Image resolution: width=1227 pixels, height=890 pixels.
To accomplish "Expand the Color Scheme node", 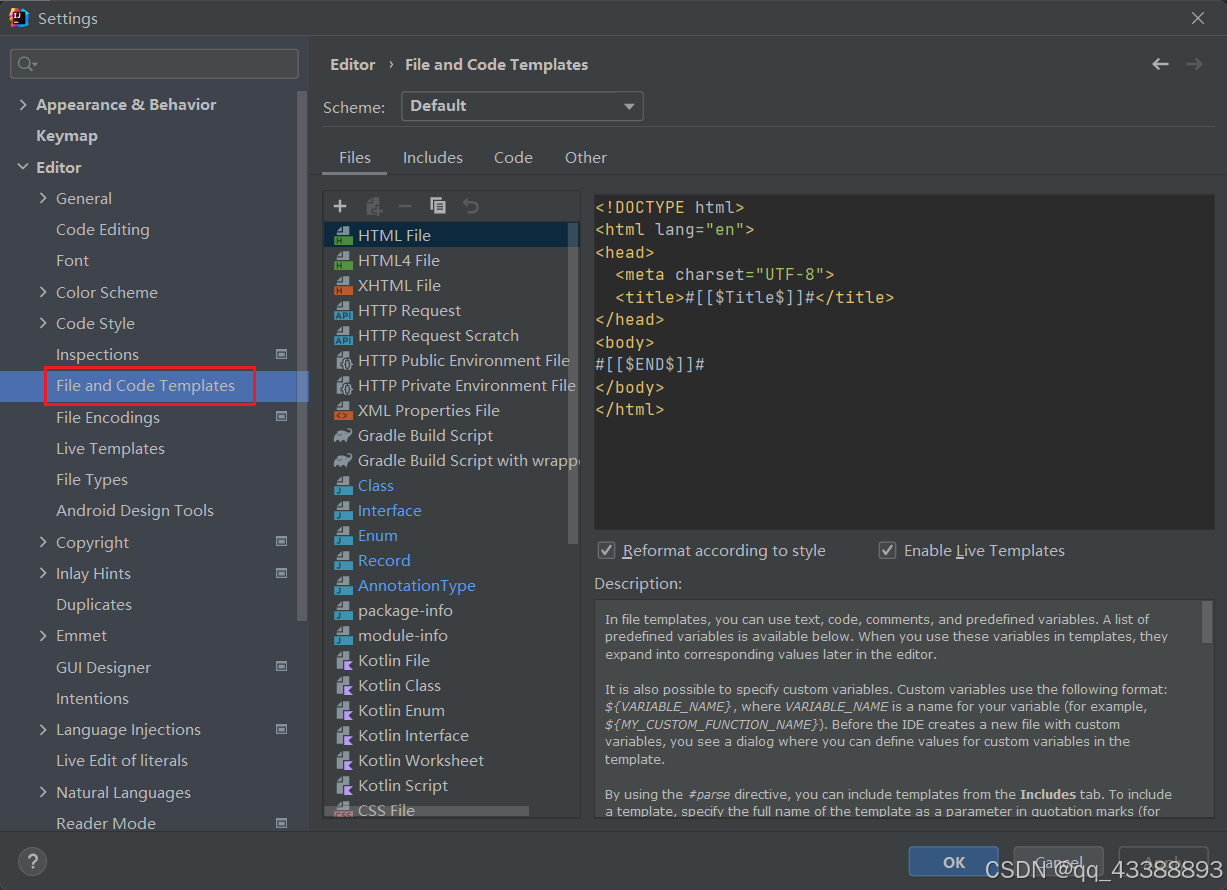I will (43, 292).
